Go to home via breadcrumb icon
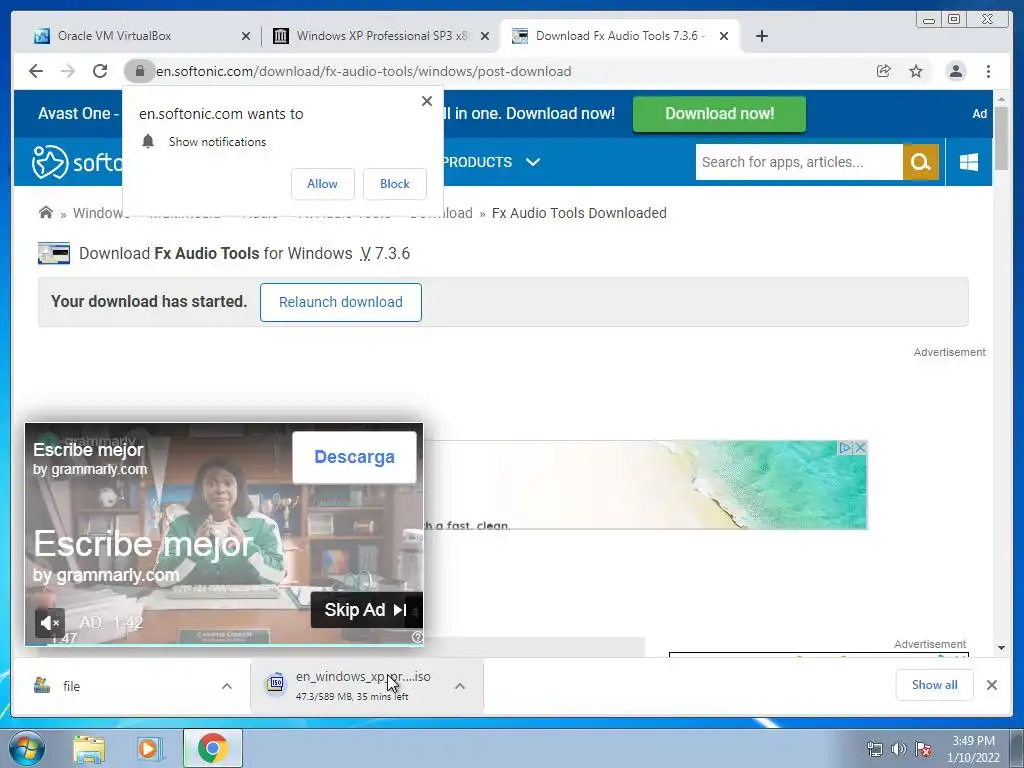1024x768 pixels. coord(46,212)
